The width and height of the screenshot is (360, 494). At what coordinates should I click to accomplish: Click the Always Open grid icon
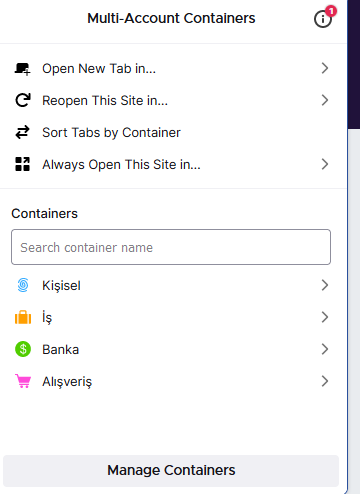click(x=23, y=164)
